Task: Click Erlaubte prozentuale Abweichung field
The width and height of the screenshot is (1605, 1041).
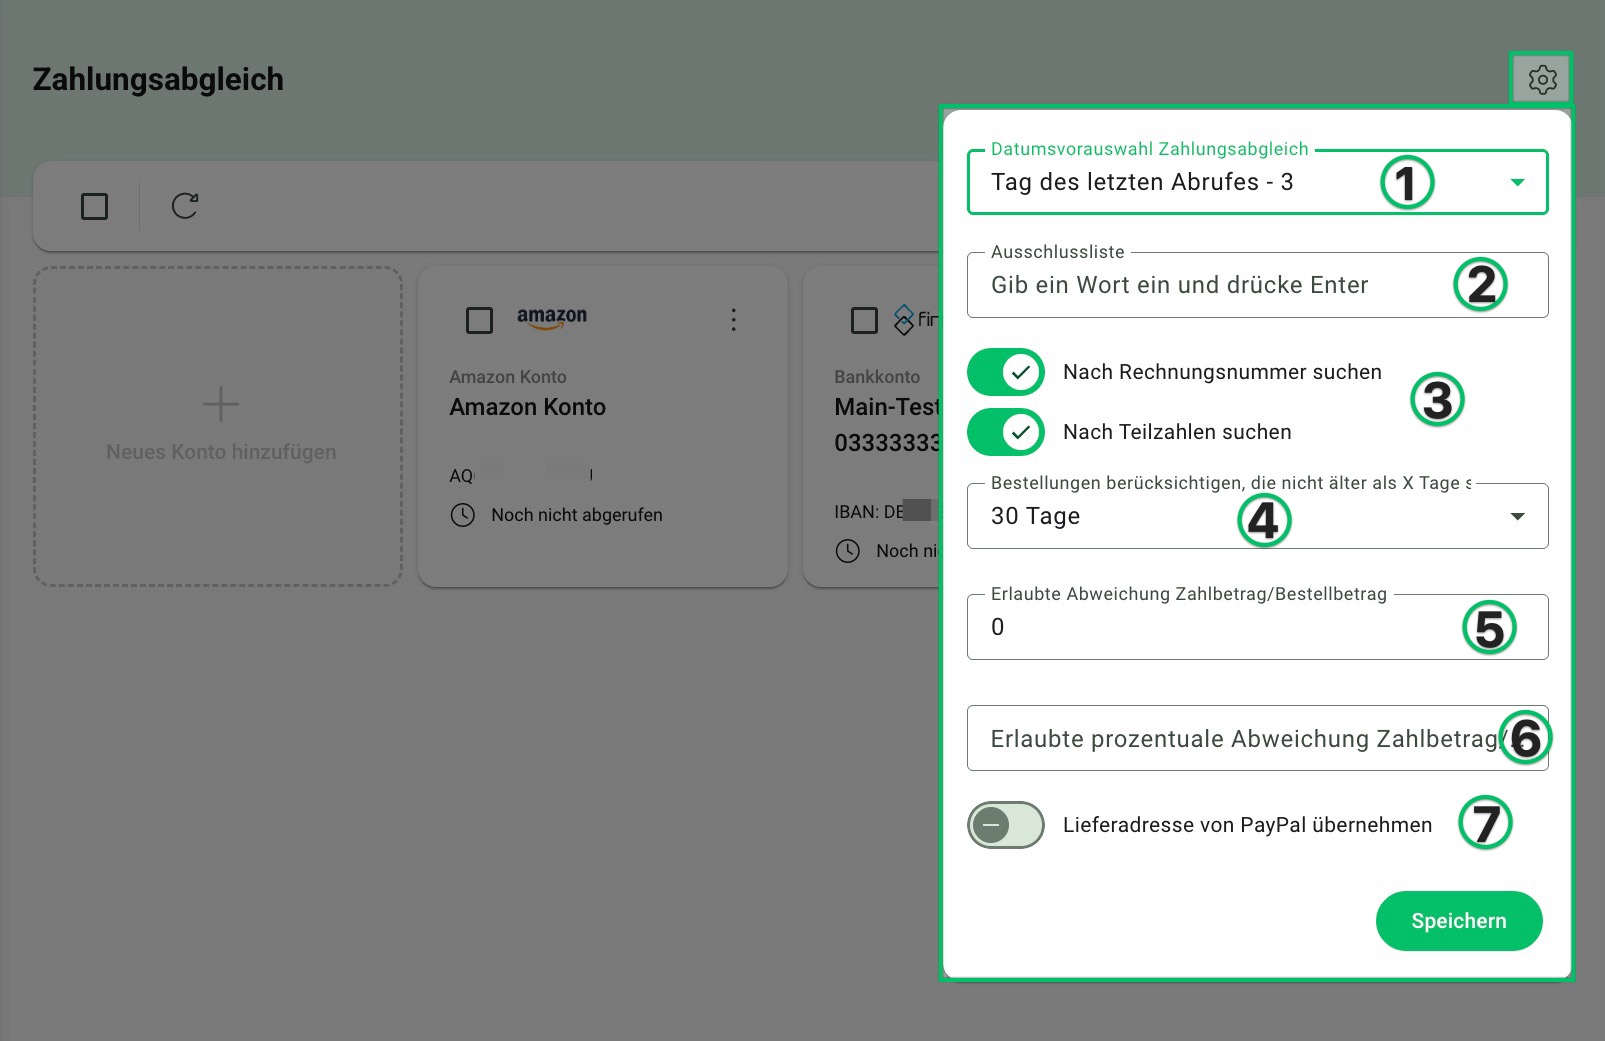Action: pyautogui.click(x=1257, y=738)
